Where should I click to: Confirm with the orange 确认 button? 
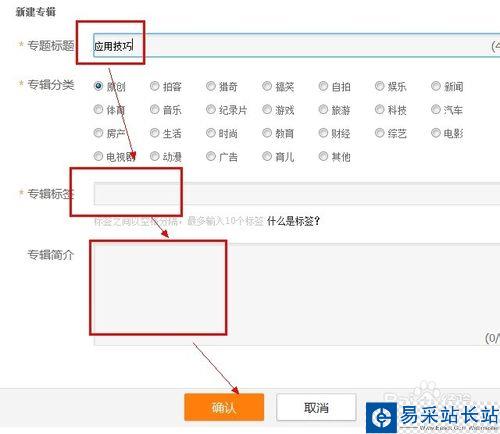click(224, 407)
